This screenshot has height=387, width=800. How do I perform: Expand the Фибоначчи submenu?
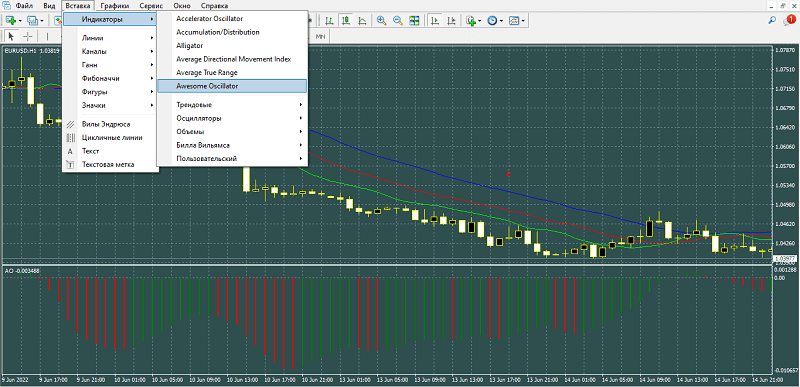tap(110, 79)
